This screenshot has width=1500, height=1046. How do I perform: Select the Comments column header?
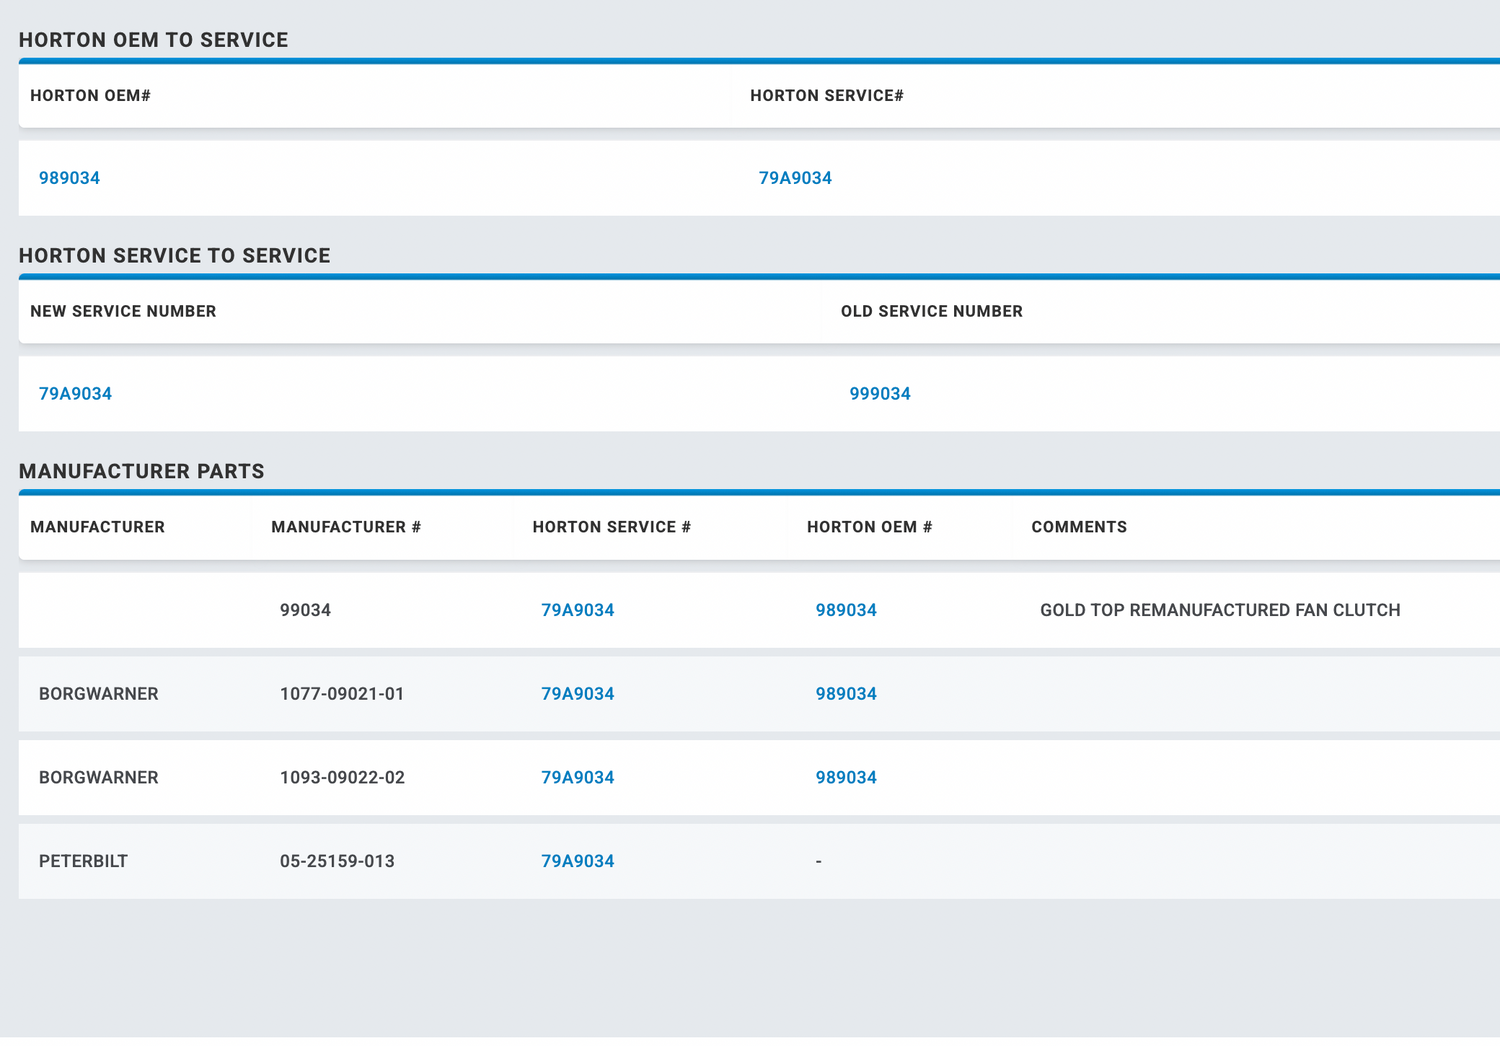[1079, 527]
